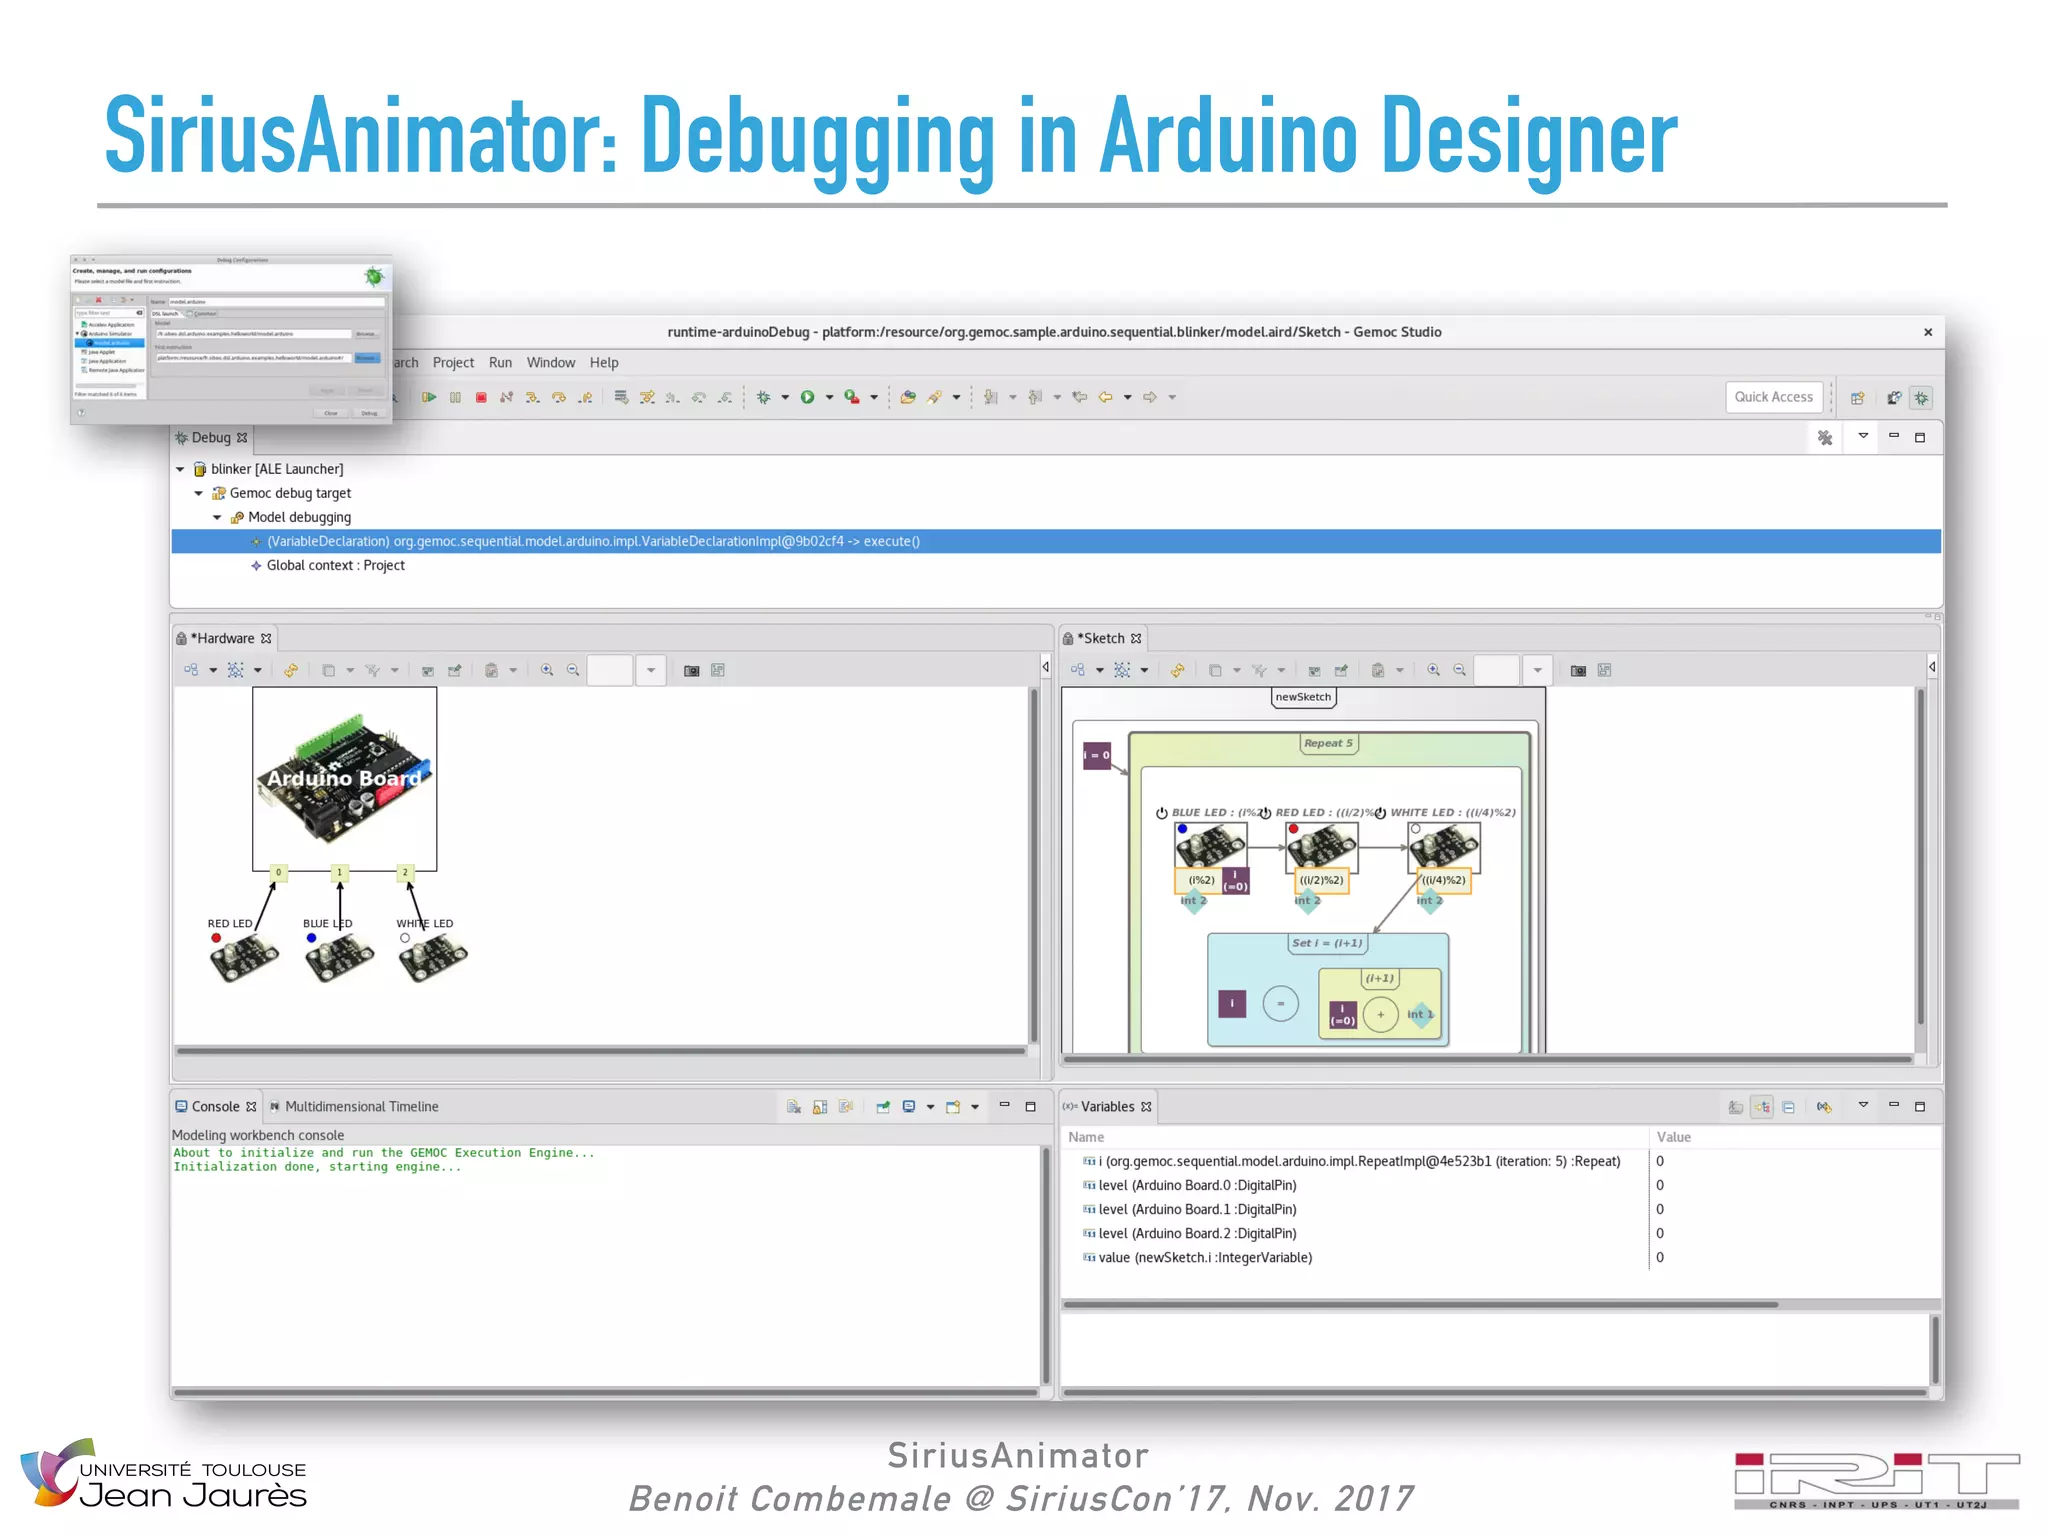Screen dimensions: 2048x1536
Task: Click Clear Console icon
Action: (x=794, y=1107)
